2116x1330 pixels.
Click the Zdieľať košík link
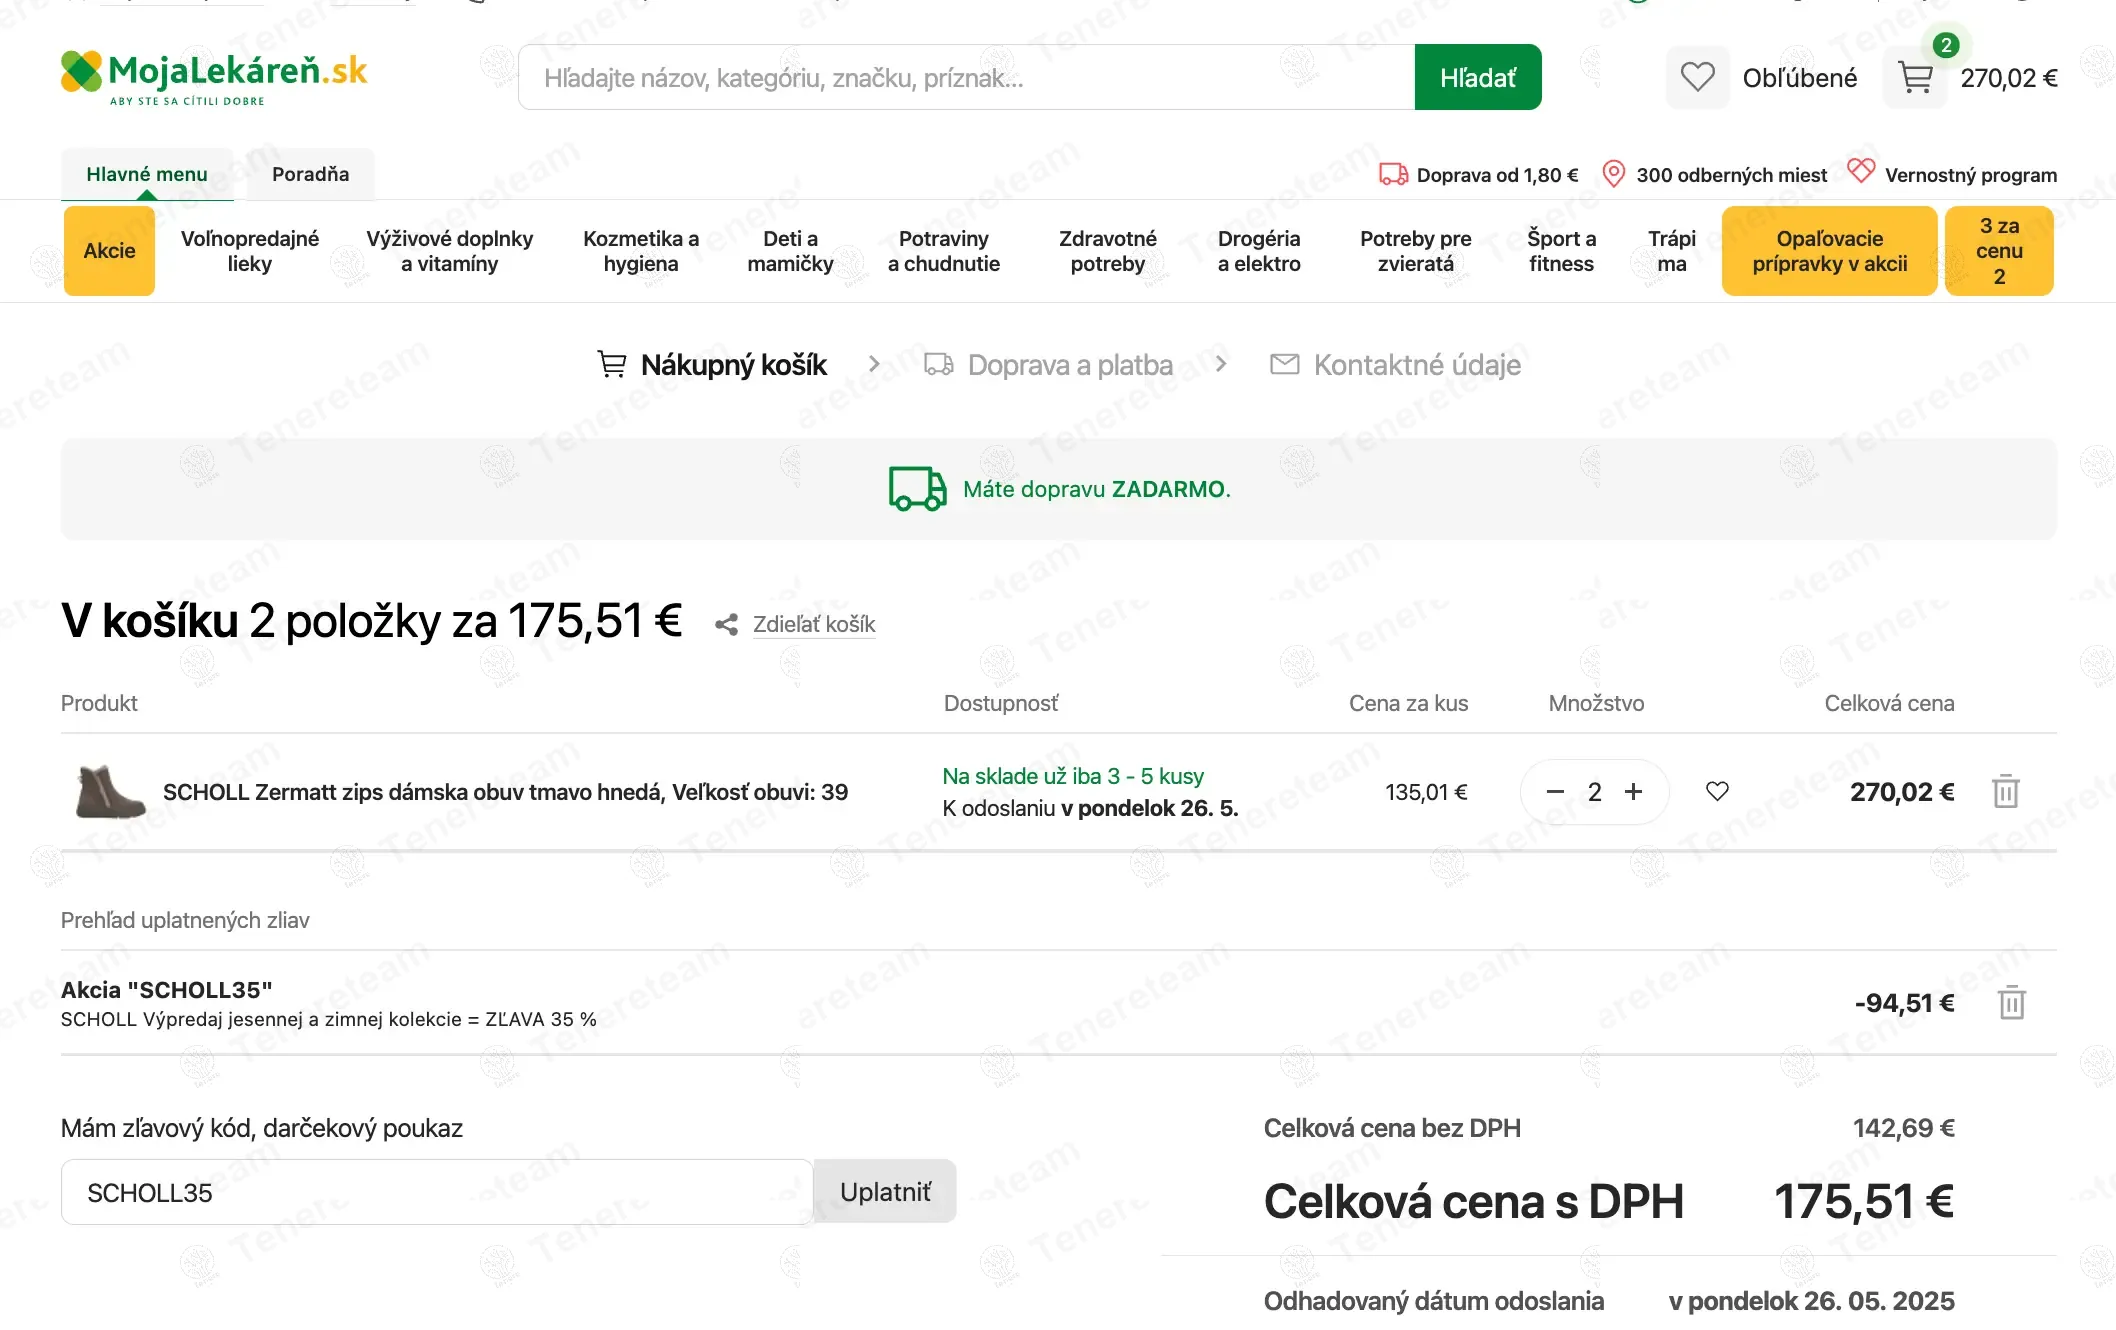814,625
